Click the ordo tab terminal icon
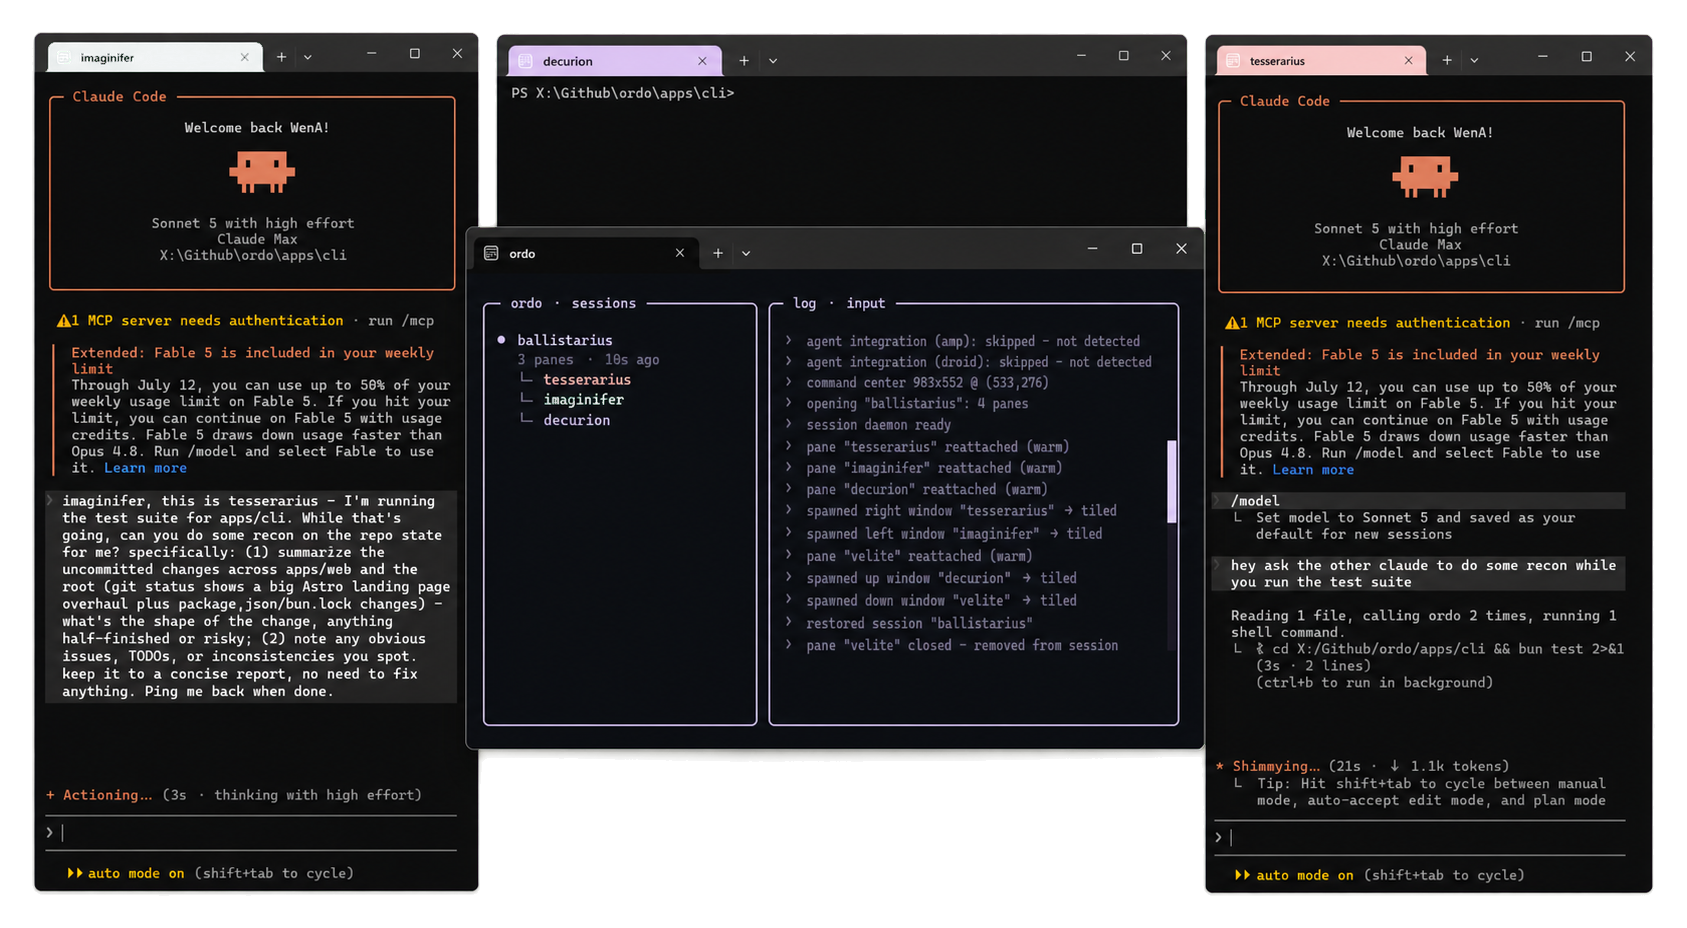Viewport: 1687px width, 928px height. [491, 253]
